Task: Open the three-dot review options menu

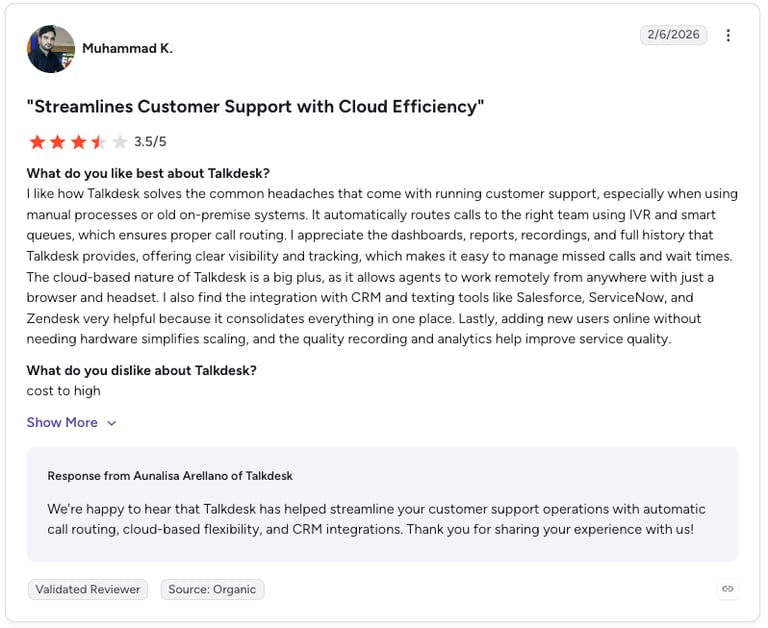Action: pyautogui.click(x=728, y=35)
